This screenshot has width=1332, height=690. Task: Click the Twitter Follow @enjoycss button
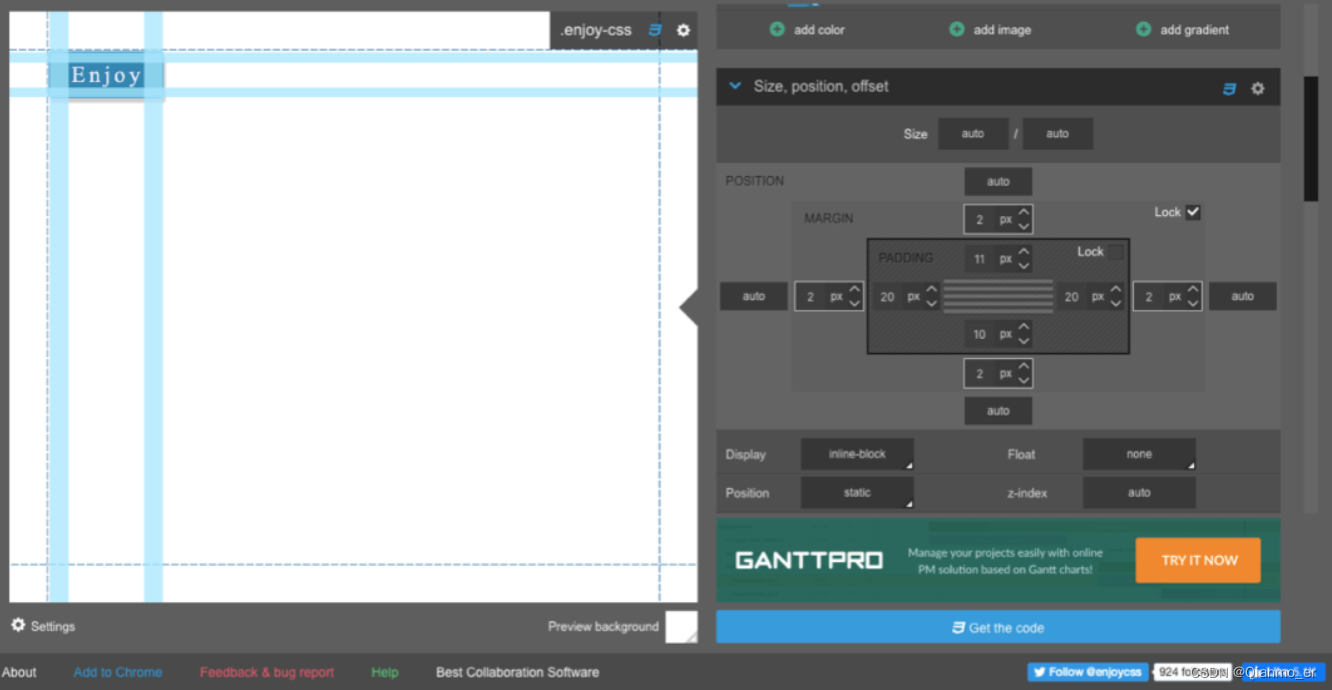1087,672
